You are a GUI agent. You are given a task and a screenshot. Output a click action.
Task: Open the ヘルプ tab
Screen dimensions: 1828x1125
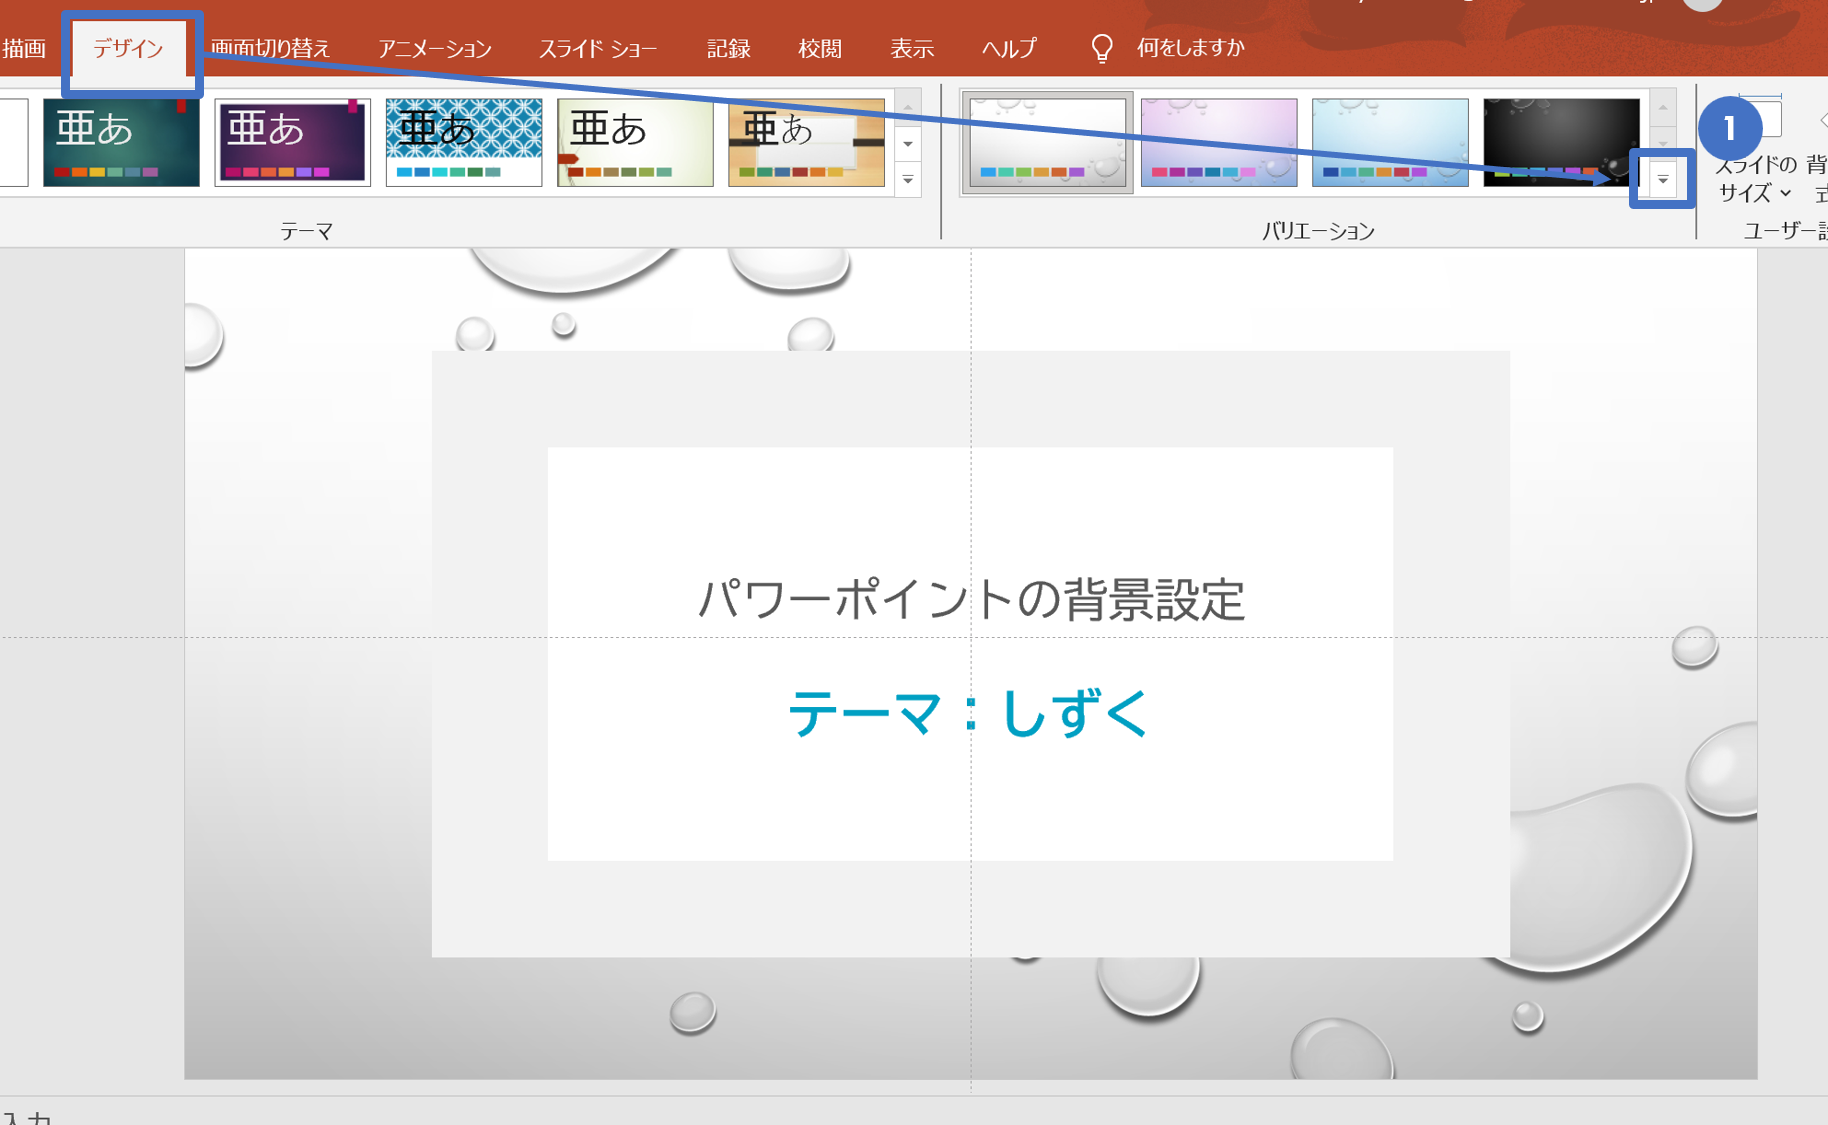click(x=1009, y=49)
